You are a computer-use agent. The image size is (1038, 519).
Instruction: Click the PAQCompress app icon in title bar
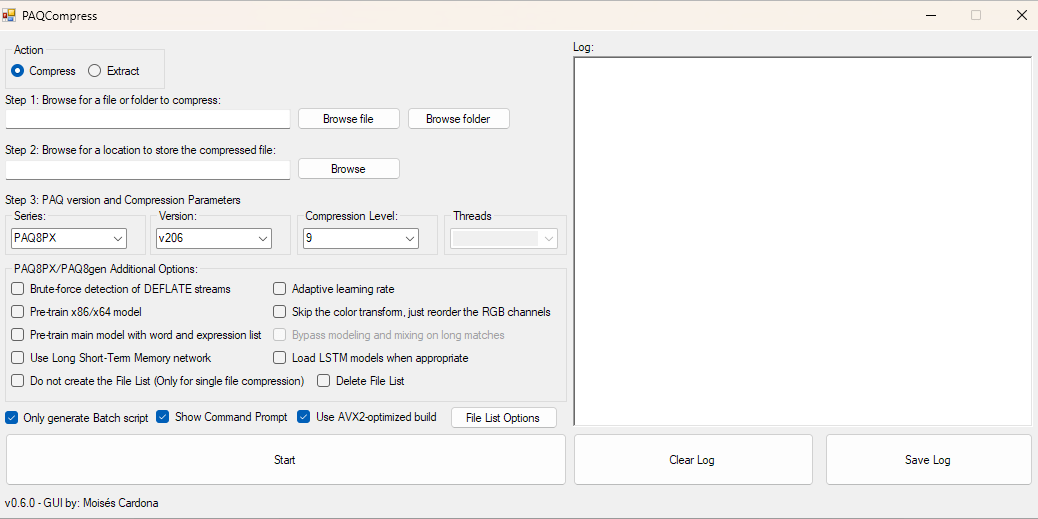pyautogui.click(x=9, y=15)
